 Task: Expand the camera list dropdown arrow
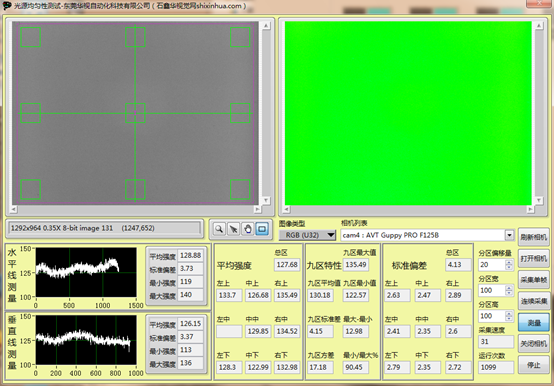509,235
